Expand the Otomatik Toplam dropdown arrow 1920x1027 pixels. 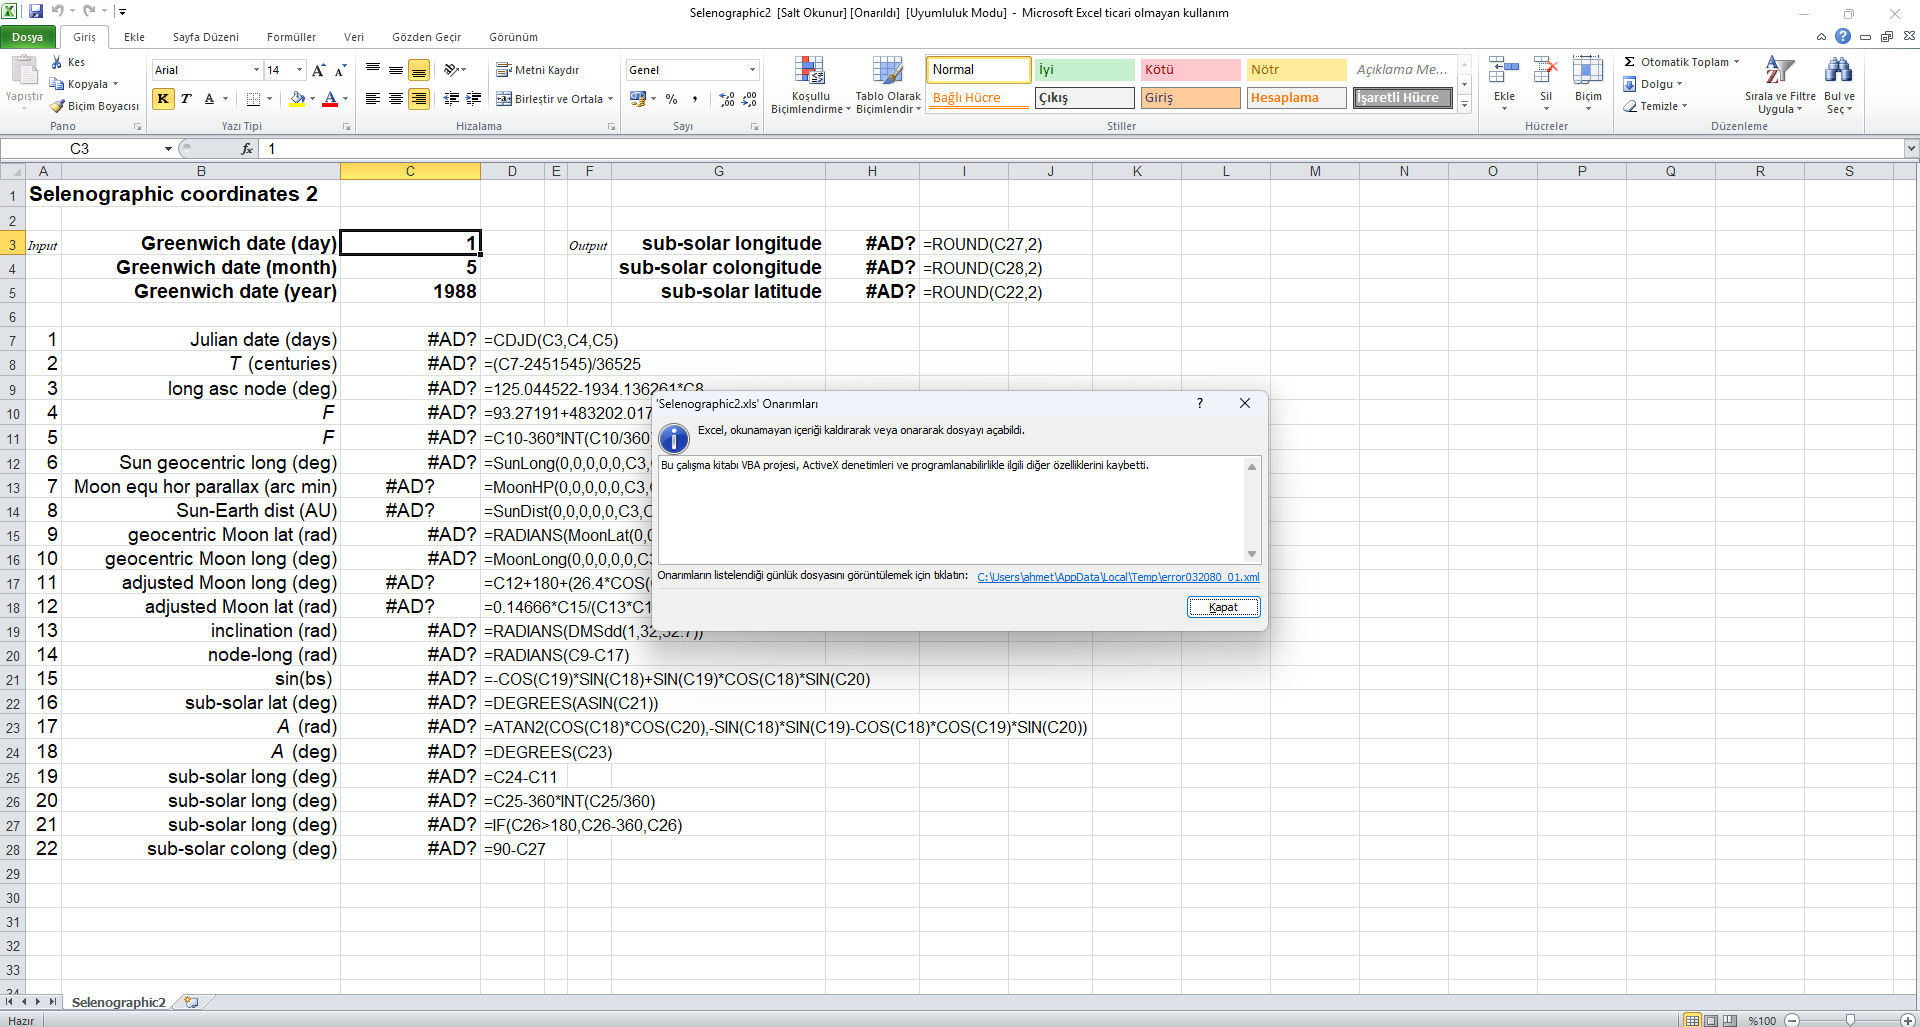pyautogui.click(x=1737, y=62)
